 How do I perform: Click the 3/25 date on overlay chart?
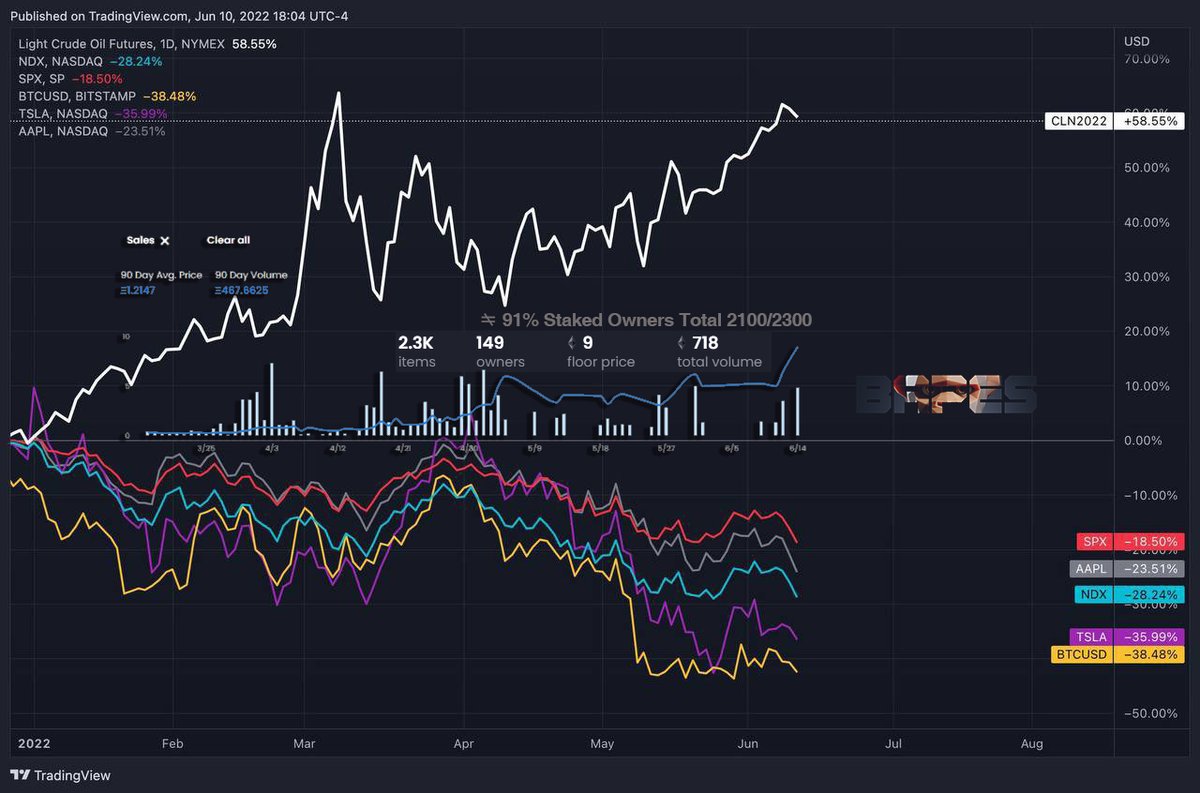tap(207, 449)
